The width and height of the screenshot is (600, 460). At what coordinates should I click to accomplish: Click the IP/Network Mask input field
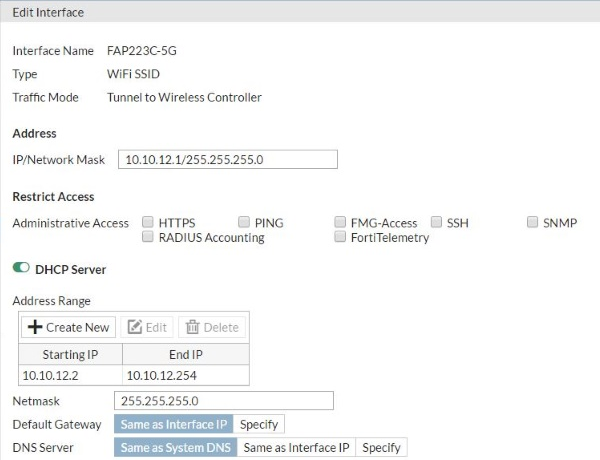tap(228, 159)
